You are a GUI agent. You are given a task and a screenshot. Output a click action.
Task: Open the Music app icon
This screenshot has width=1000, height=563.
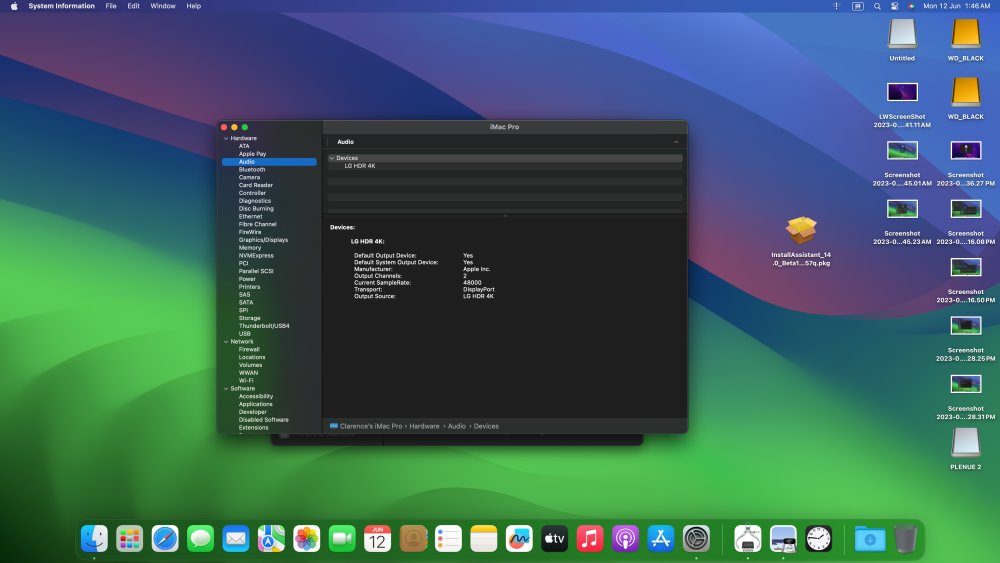590,539
